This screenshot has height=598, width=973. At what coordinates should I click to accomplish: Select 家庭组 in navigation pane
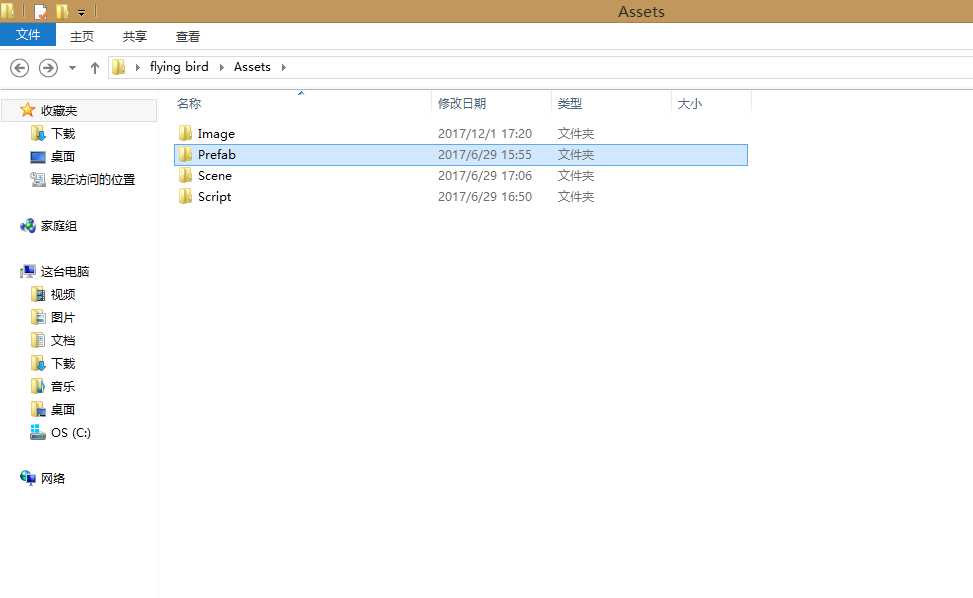pos(59,226)
